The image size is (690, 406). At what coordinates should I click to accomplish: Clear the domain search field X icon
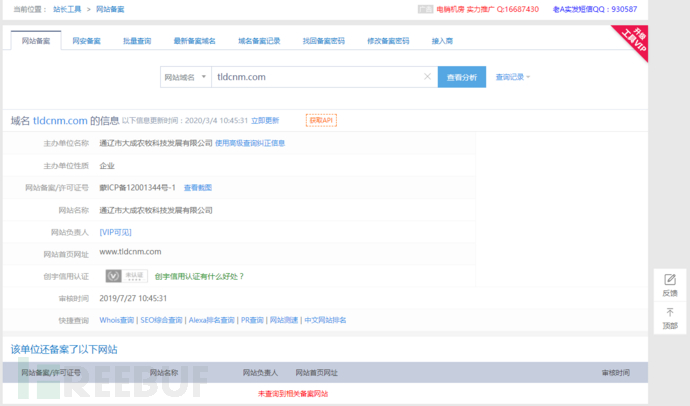(427, 77)
